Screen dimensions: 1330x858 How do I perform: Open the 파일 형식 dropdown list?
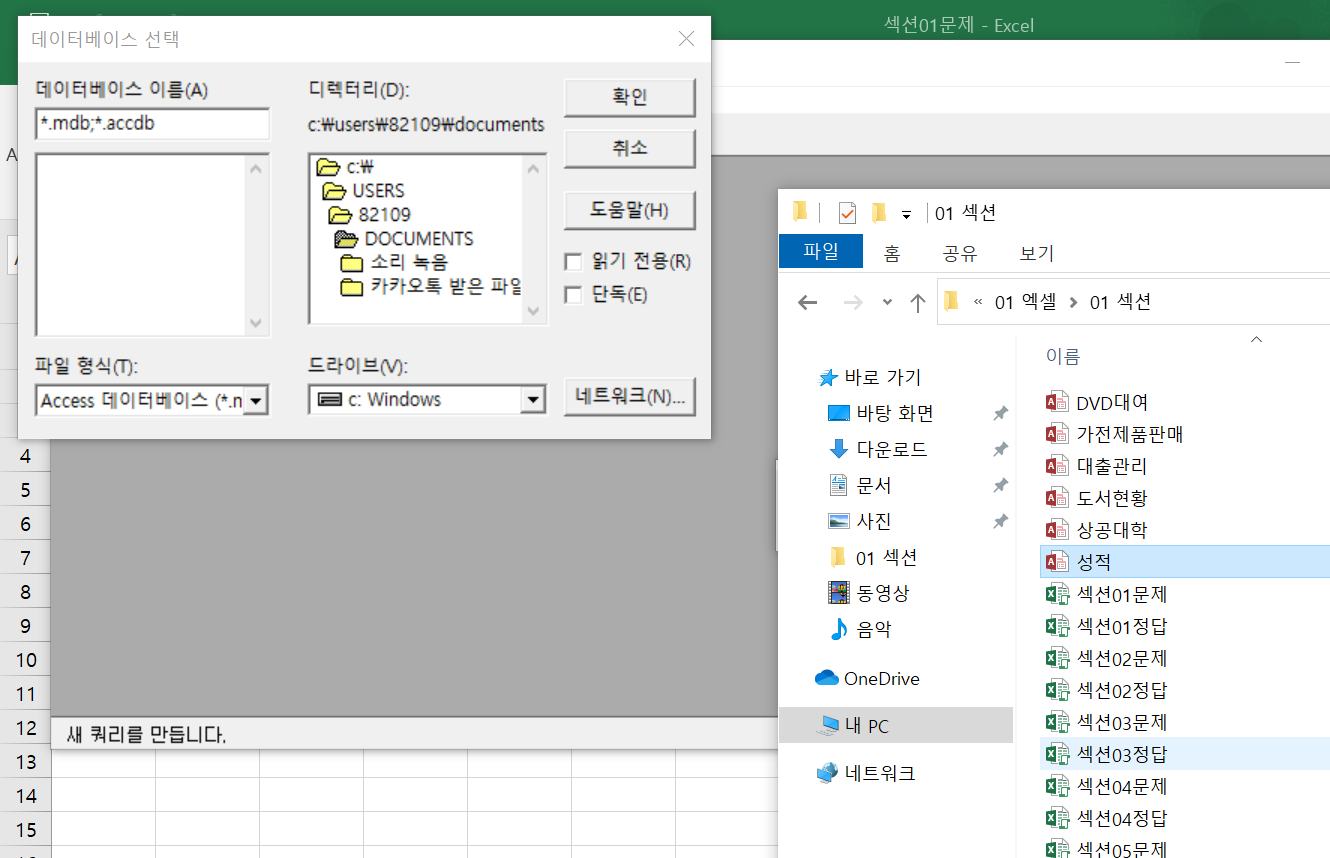(256, 401)
